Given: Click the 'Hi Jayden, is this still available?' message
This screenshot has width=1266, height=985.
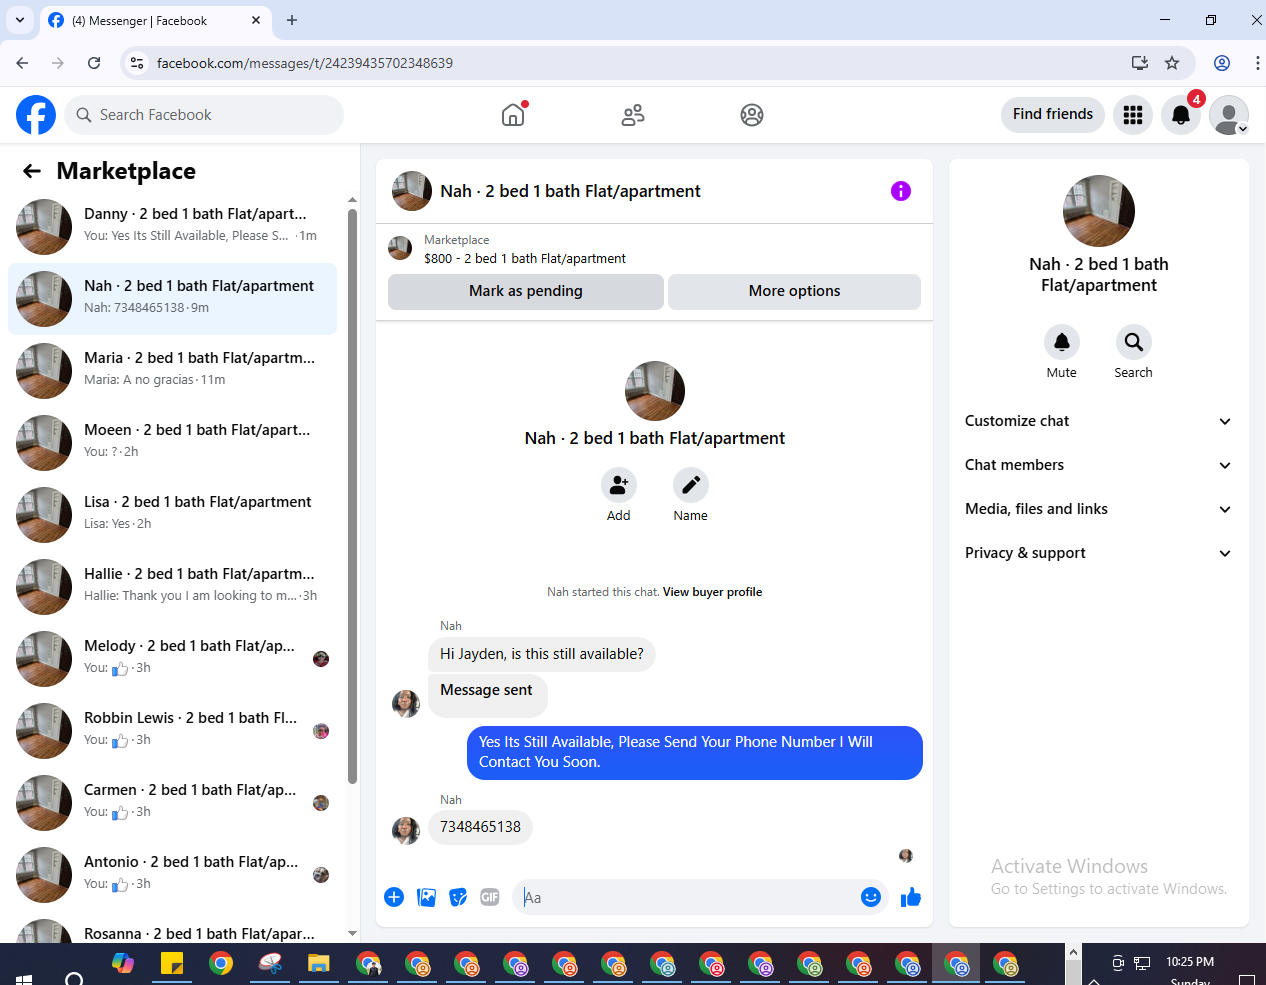Looking at the screenshot, I should [542, 654].
